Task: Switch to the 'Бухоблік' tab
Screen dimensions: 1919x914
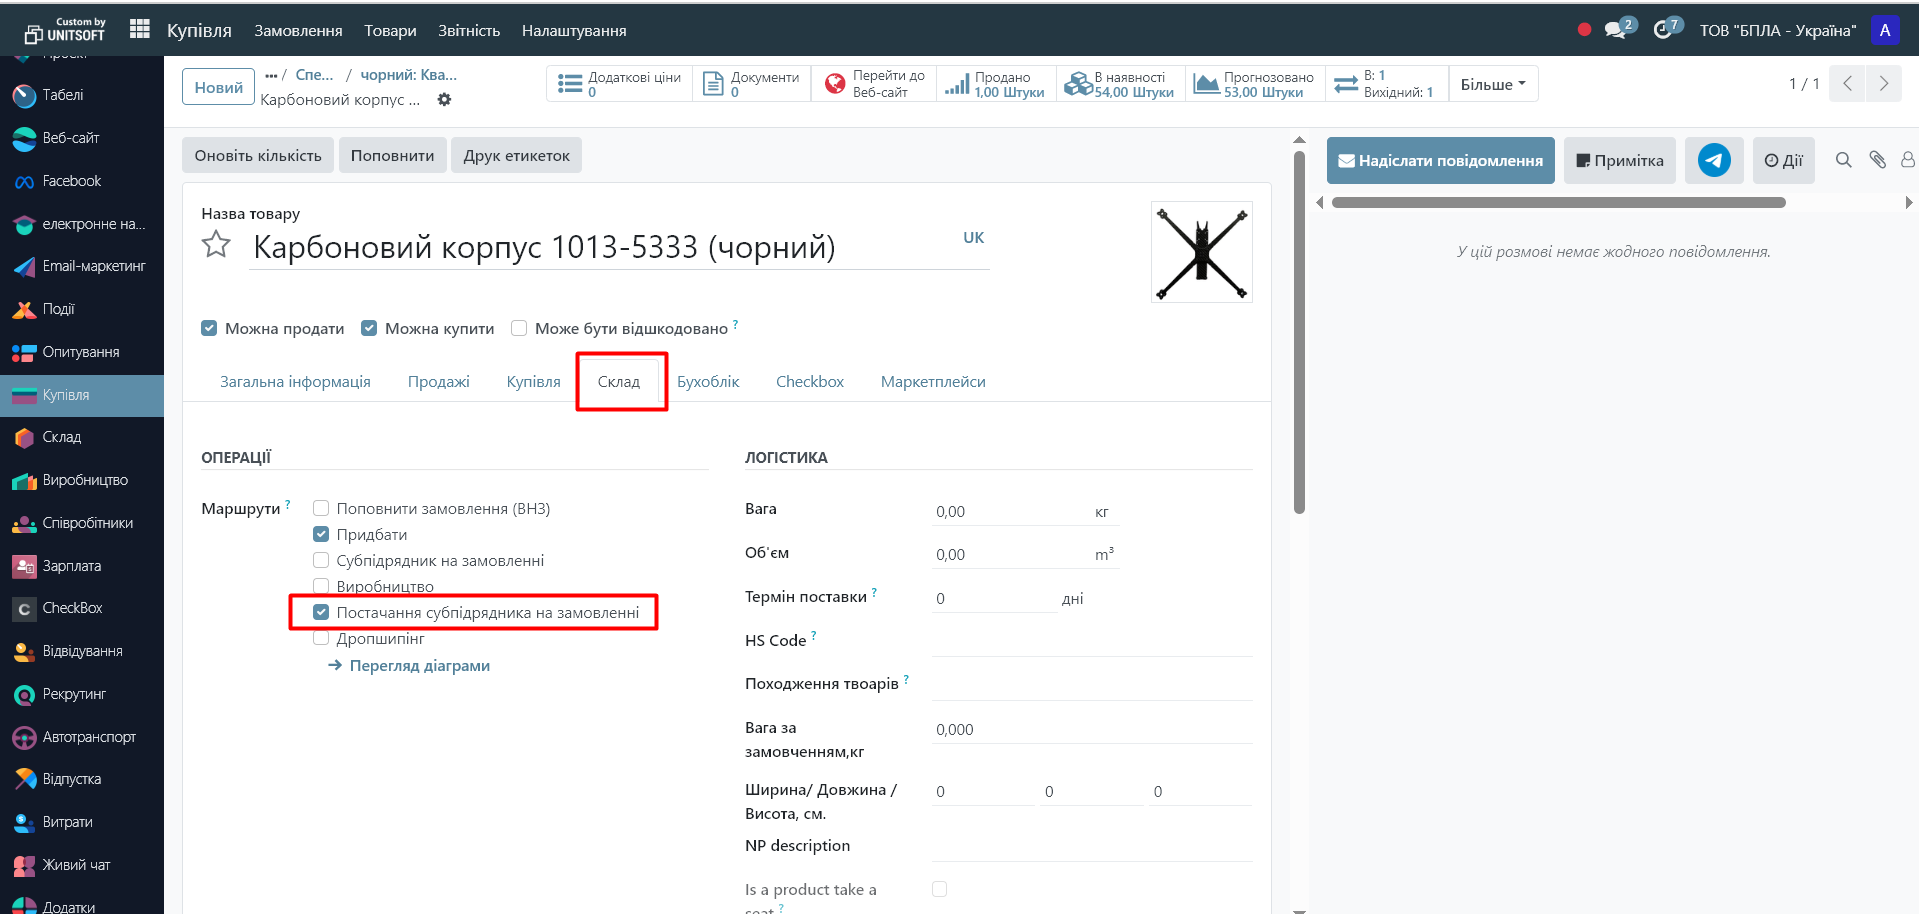Action: [708, 382]
